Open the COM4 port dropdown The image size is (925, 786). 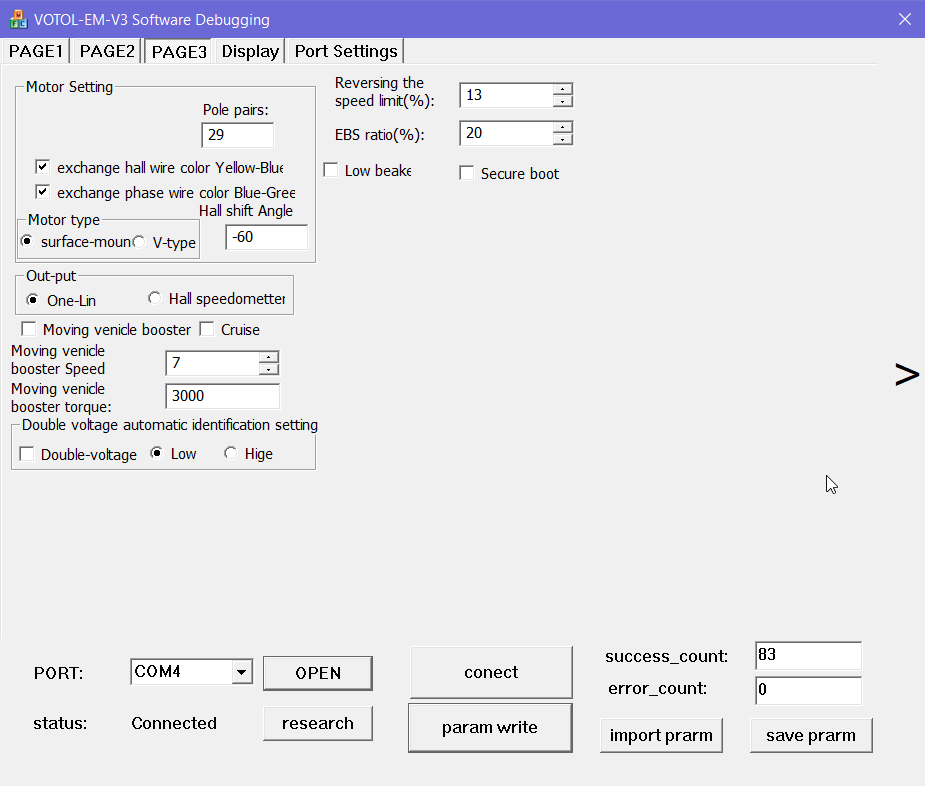pos(241,673)
